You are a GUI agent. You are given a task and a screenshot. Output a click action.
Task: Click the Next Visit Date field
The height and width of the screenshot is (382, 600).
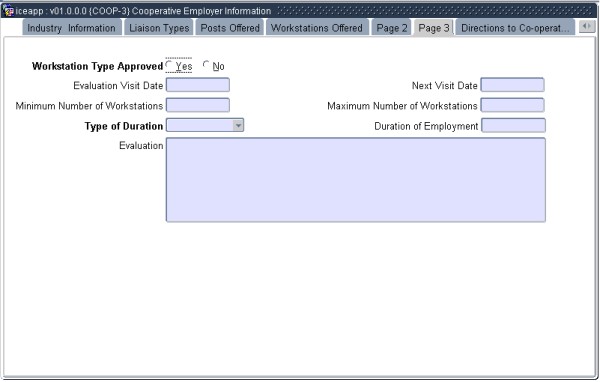click(x=512, y=85)
